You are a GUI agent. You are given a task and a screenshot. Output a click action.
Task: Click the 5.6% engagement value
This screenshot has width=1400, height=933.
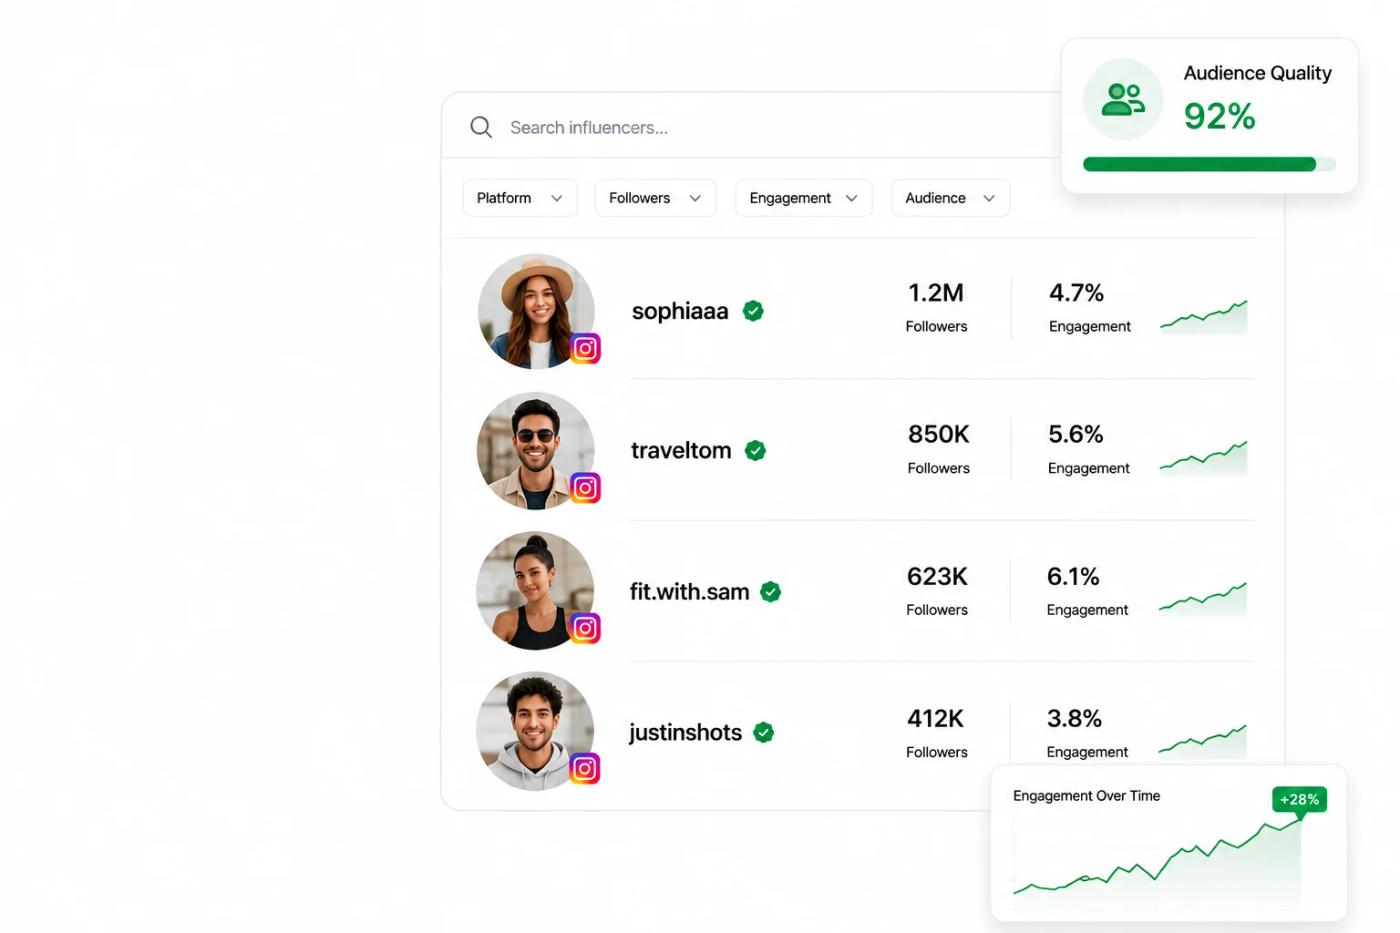click(x=1076, y=434)
